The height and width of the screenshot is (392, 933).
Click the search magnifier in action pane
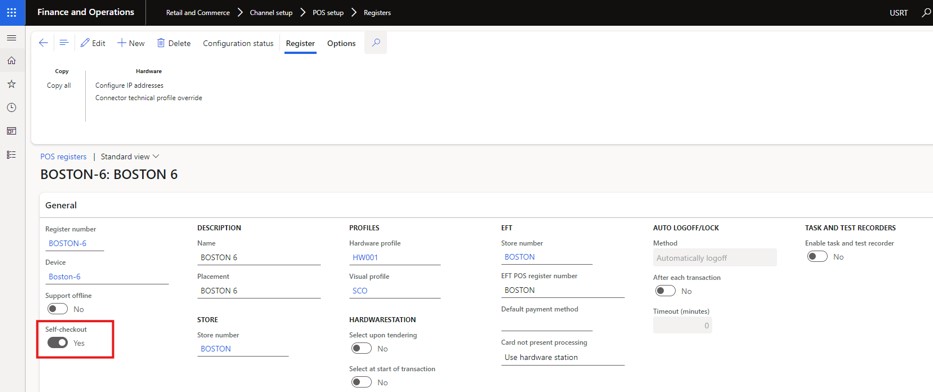click(375, 43)
